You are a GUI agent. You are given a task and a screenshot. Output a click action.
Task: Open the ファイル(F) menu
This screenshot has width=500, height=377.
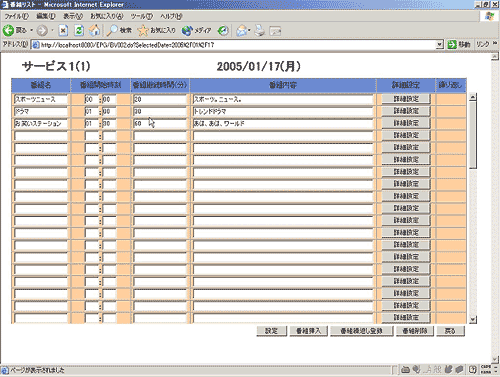[x=16, y=16]
